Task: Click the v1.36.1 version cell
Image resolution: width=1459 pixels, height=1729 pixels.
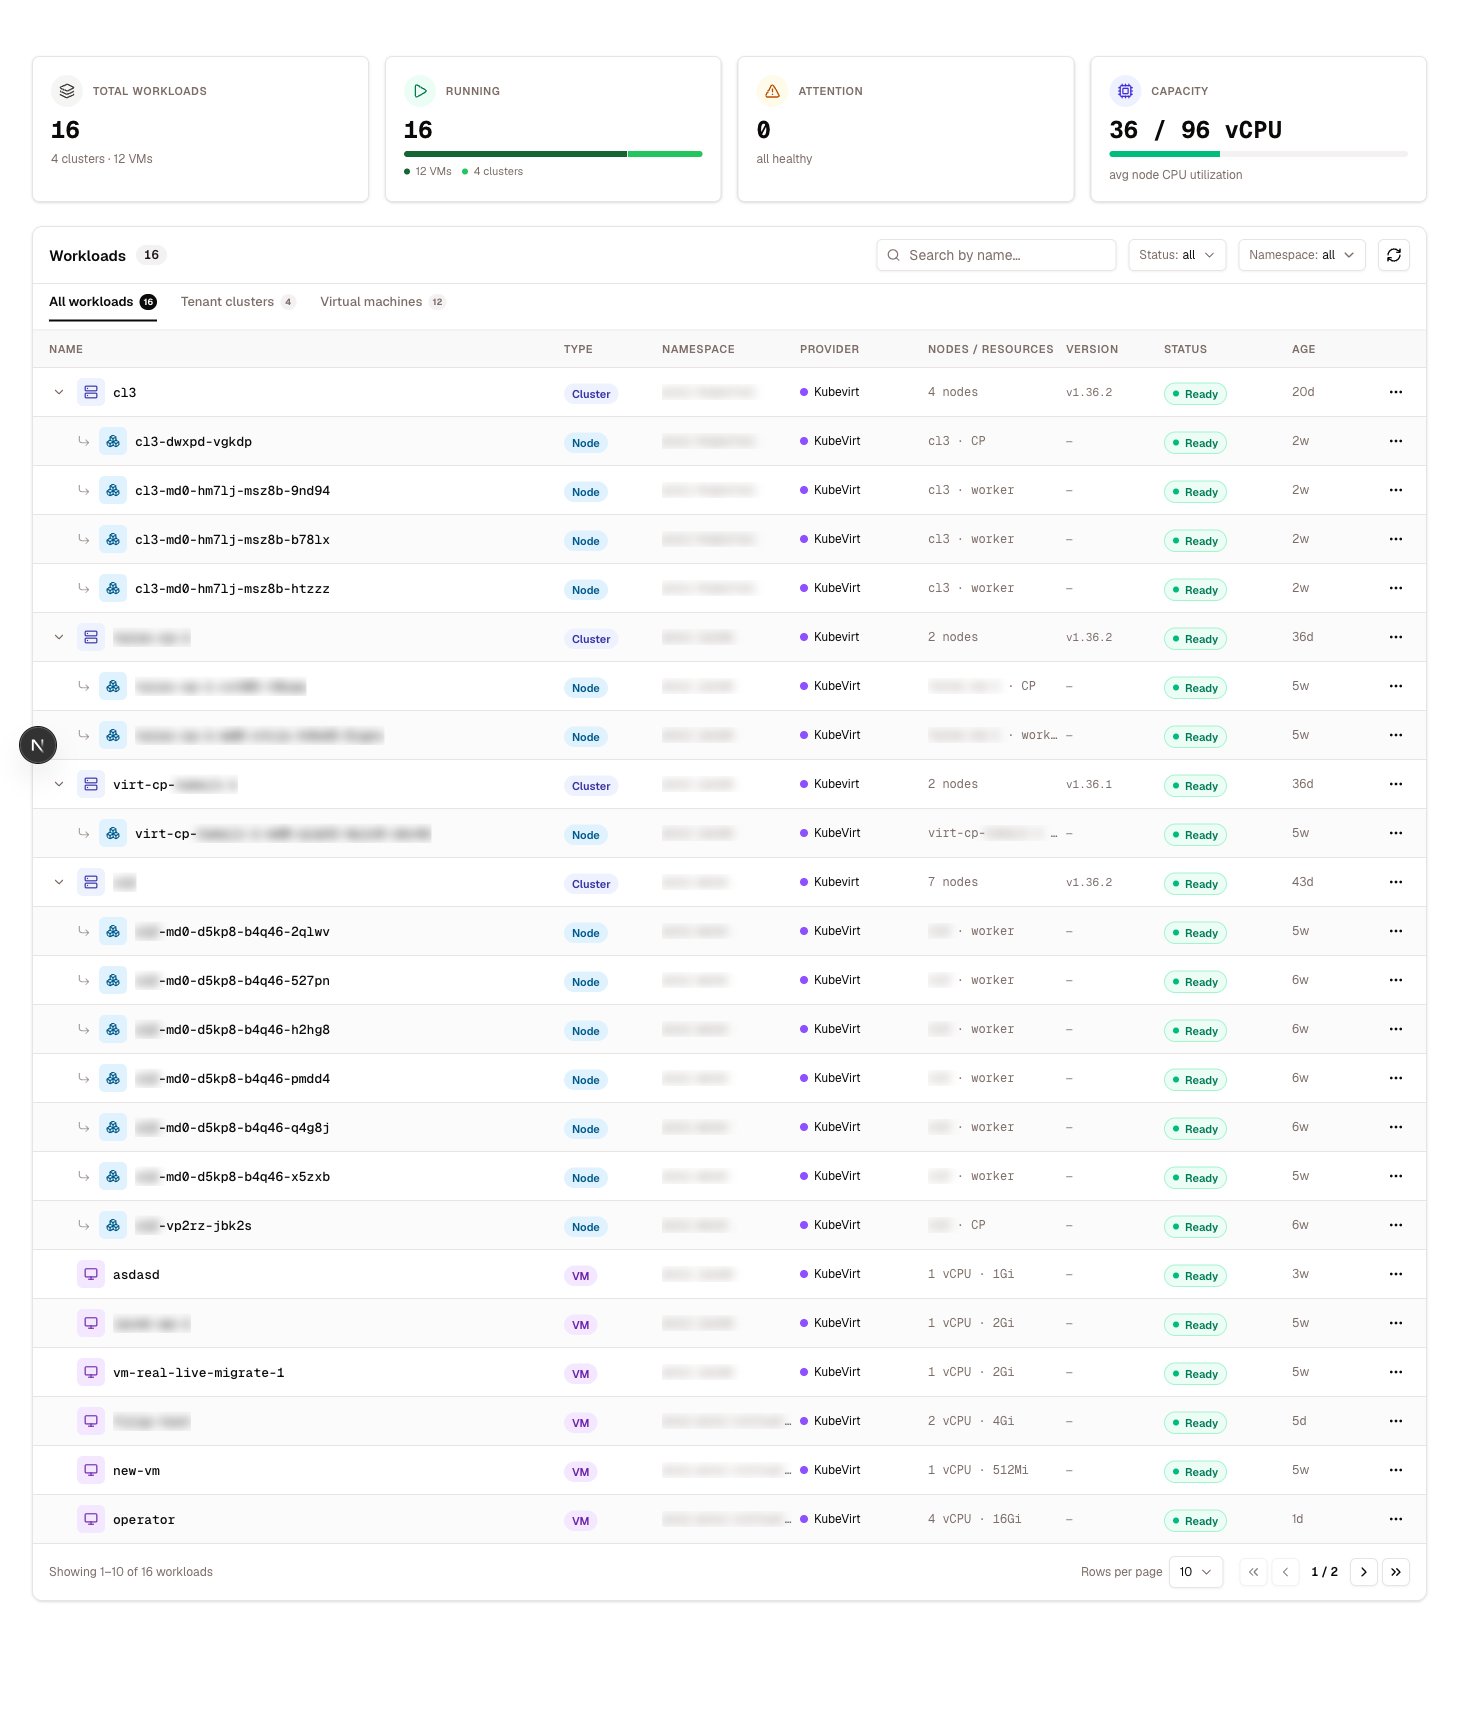Action: click(x=1089, y=784)
